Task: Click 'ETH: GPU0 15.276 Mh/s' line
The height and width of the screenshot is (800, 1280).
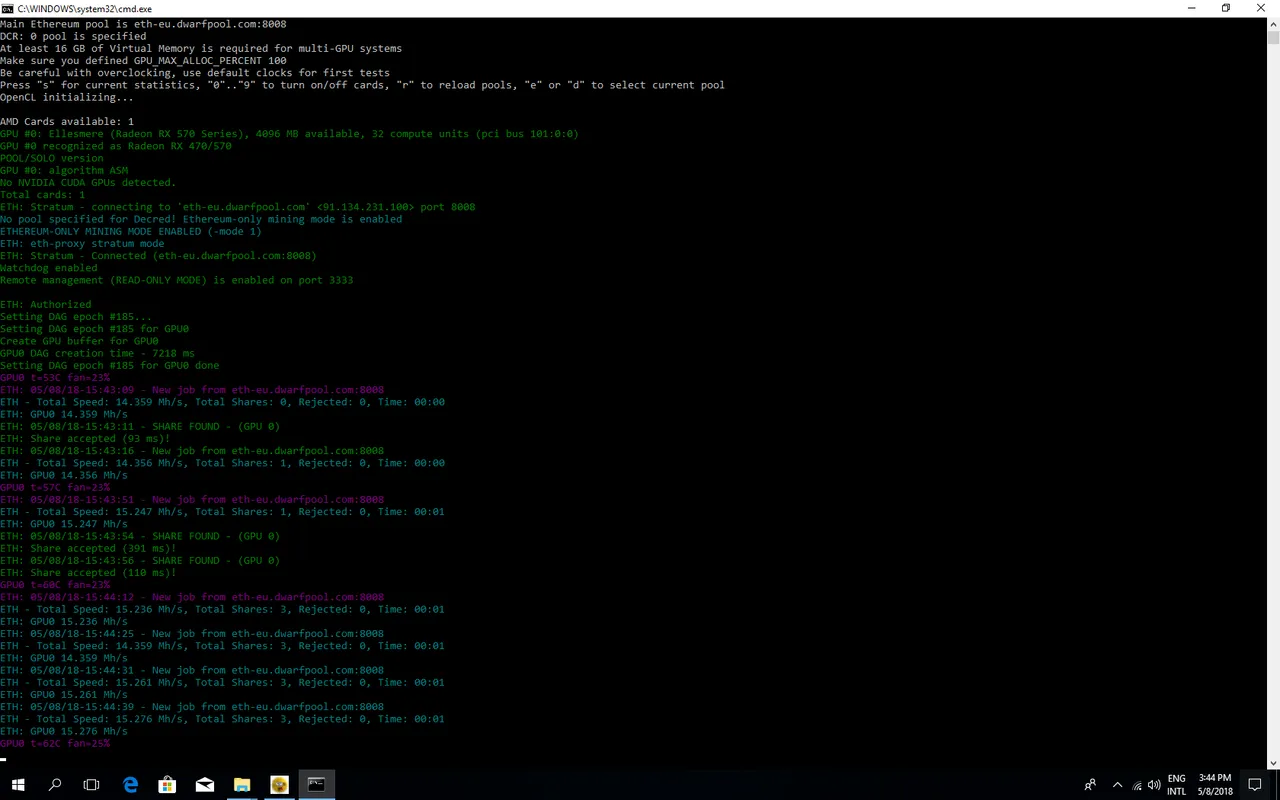Action: (64, 731)
